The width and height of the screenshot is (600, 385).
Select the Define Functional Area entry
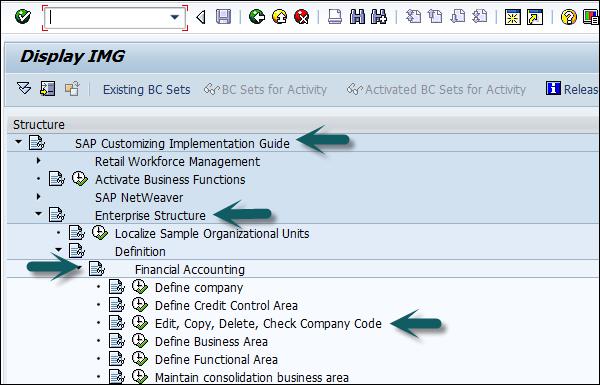click(216, 359)
